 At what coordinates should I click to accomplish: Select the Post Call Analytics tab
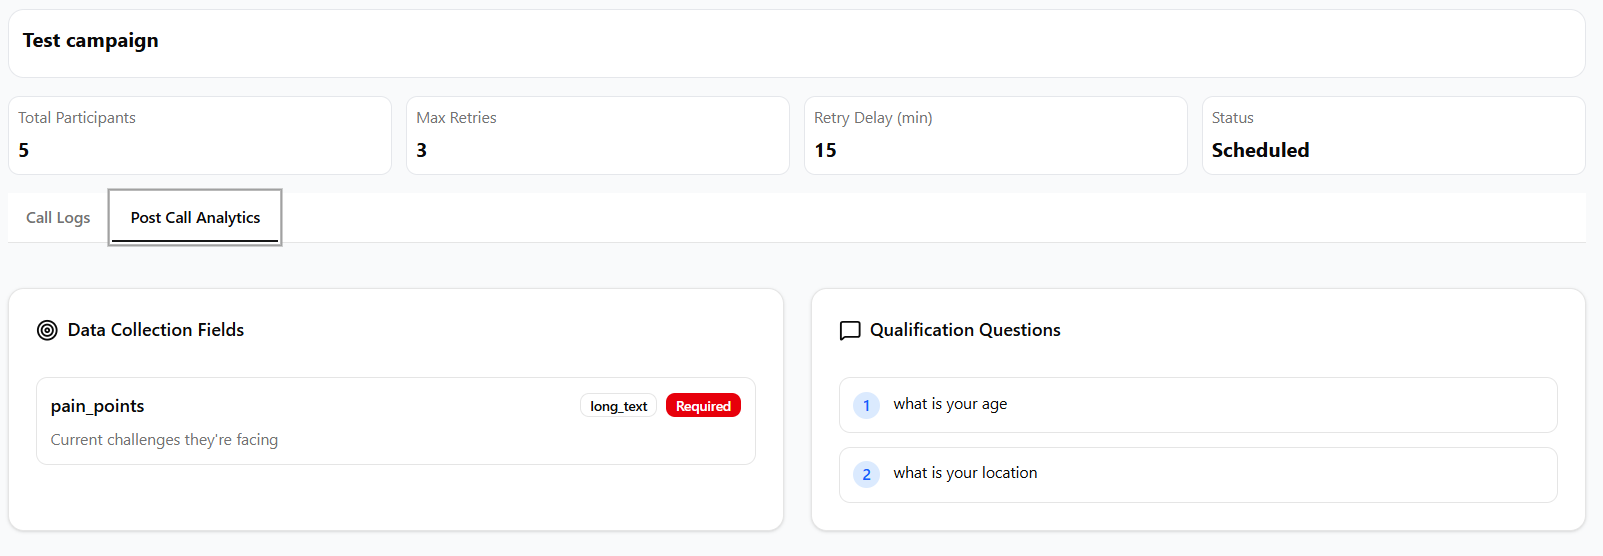[x=195, y=218]
